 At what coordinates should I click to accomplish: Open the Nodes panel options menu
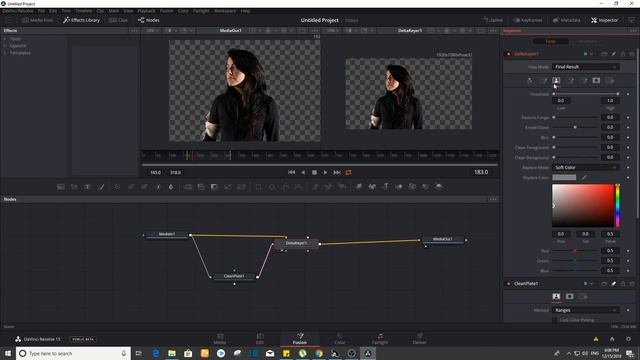493,199
